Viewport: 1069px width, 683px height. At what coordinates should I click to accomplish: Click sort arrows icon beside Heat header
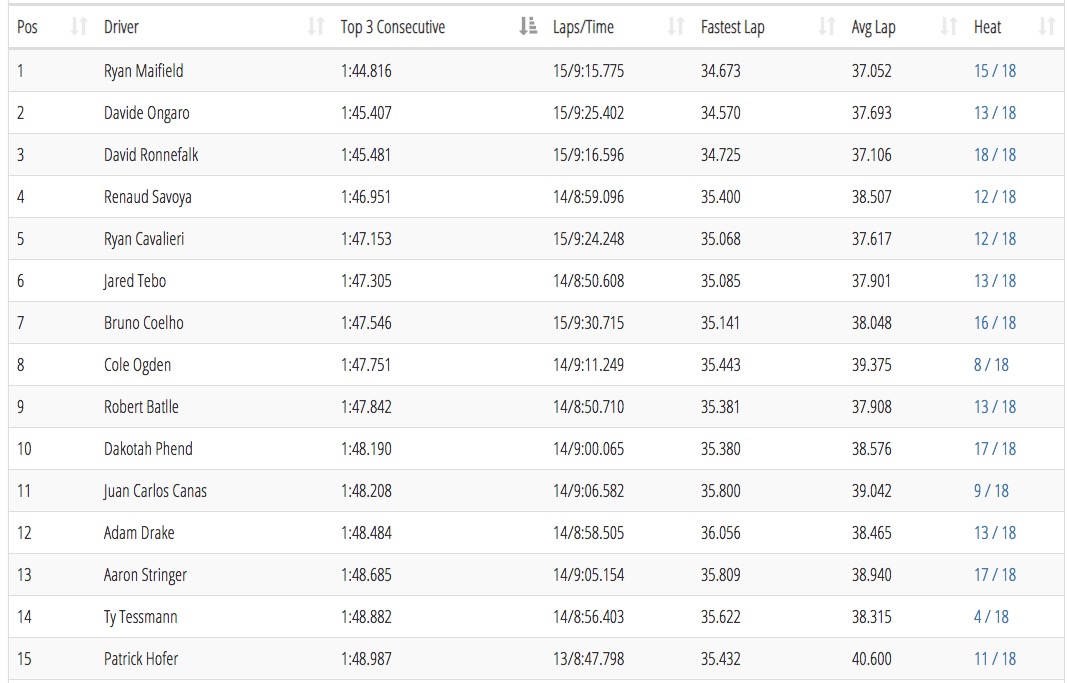tap(1046, 27)
